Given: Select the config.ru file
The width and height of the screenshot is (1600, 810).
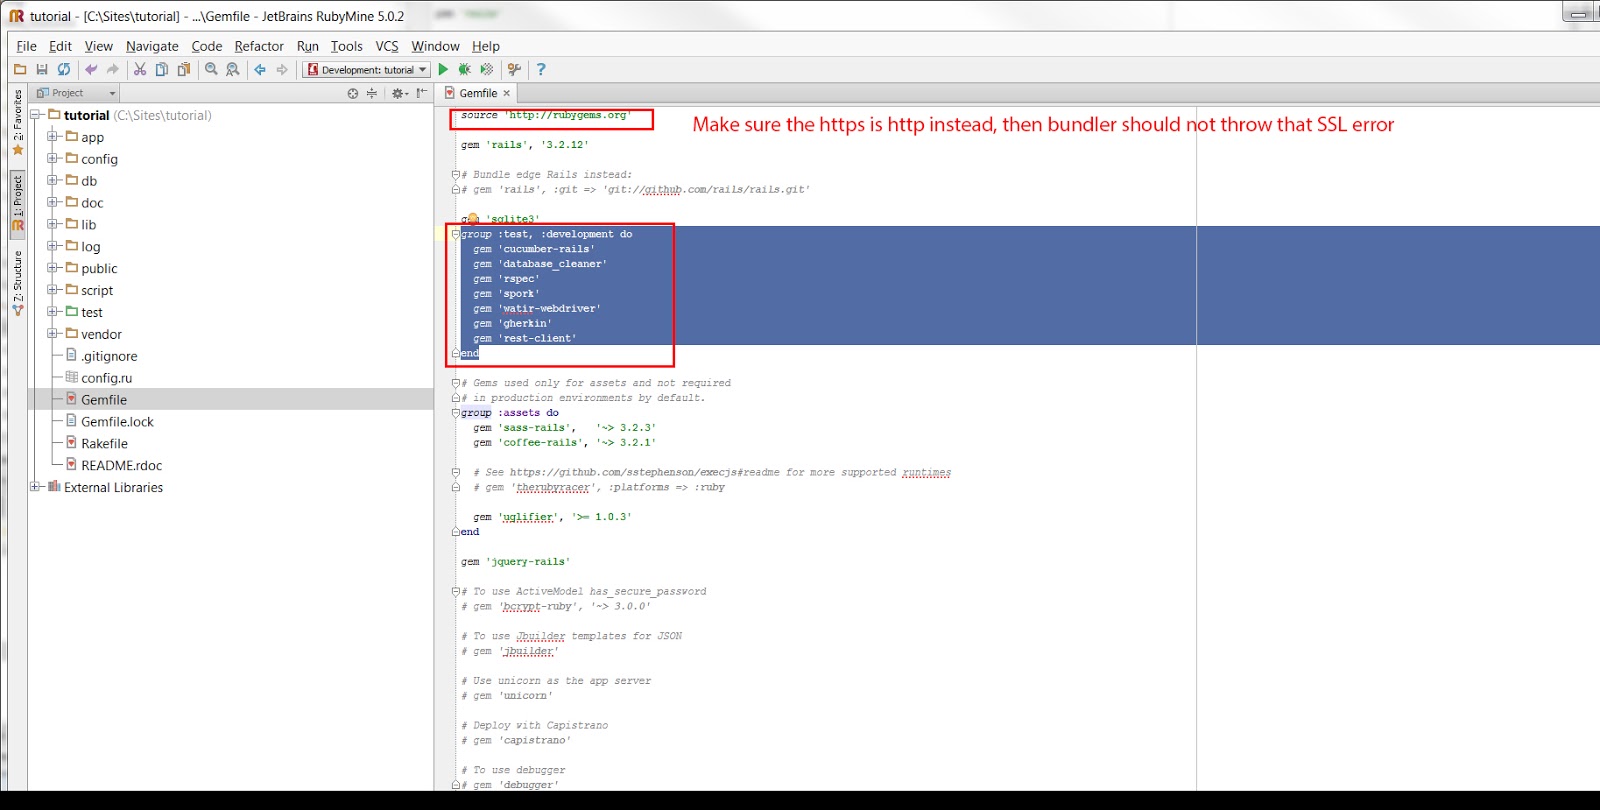Looking at the screenshot, I should (x=106, y=378).
